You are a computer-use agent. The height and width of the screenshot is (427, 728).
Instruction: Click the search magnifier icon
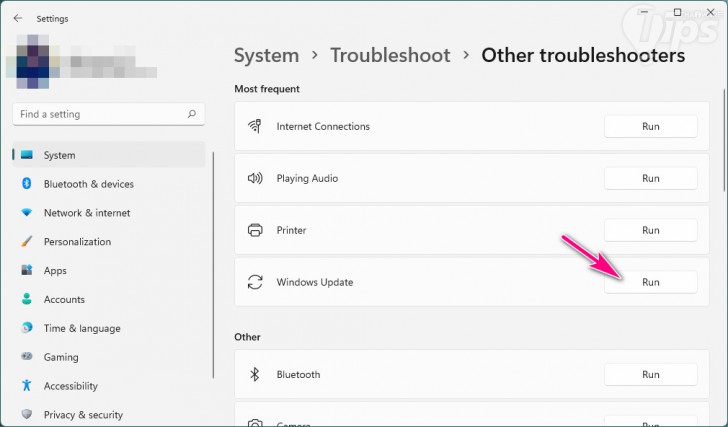coord(192,114)
